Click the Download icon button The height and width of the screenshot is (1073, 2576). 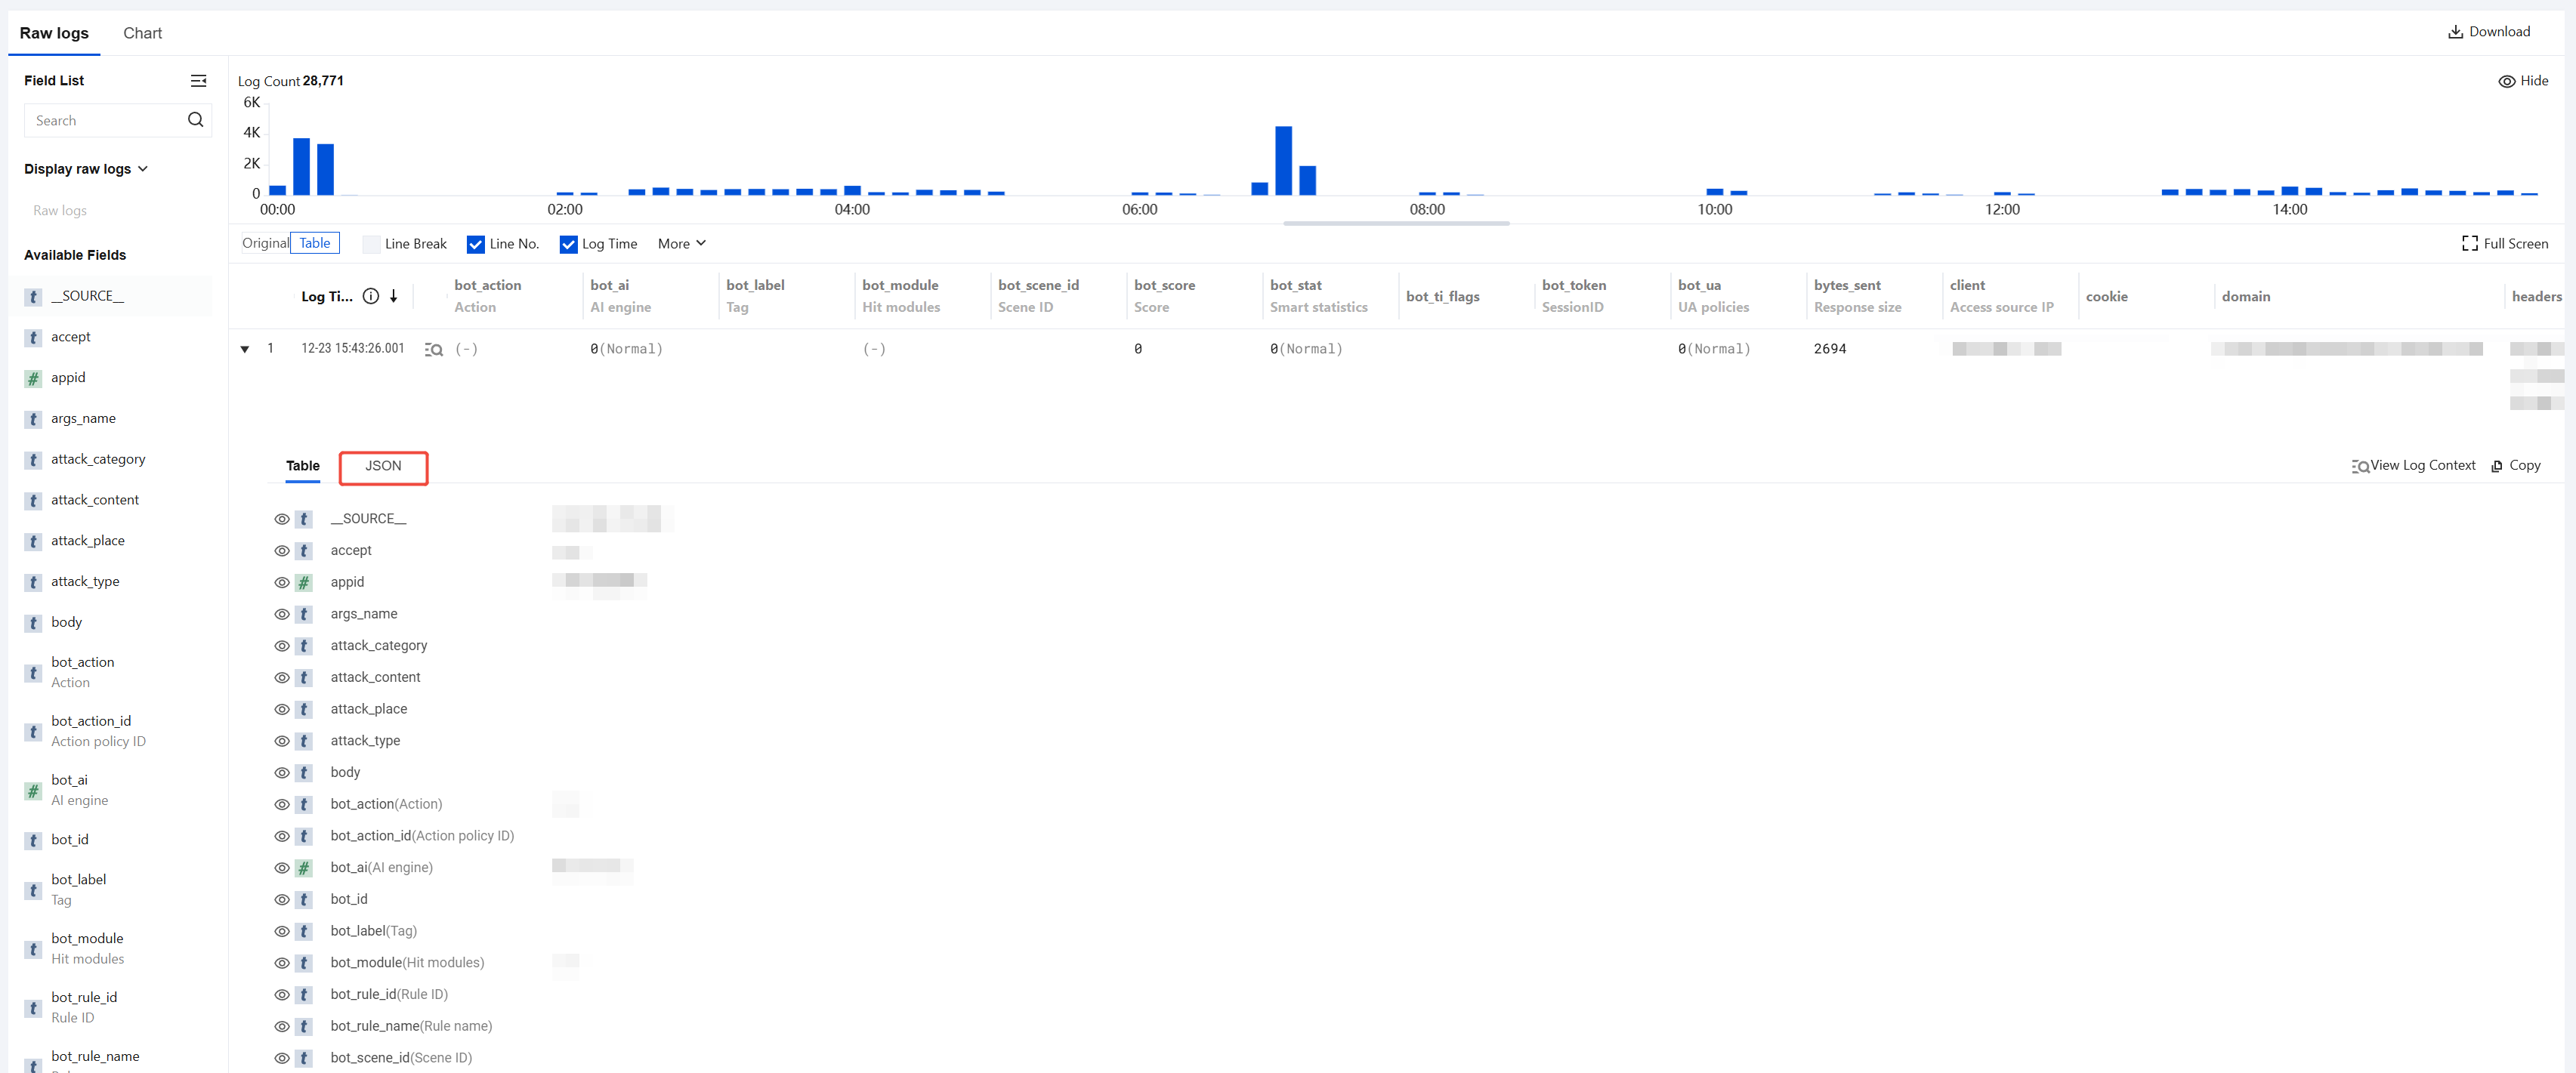pyautogui.click(x=2454, y=32)
